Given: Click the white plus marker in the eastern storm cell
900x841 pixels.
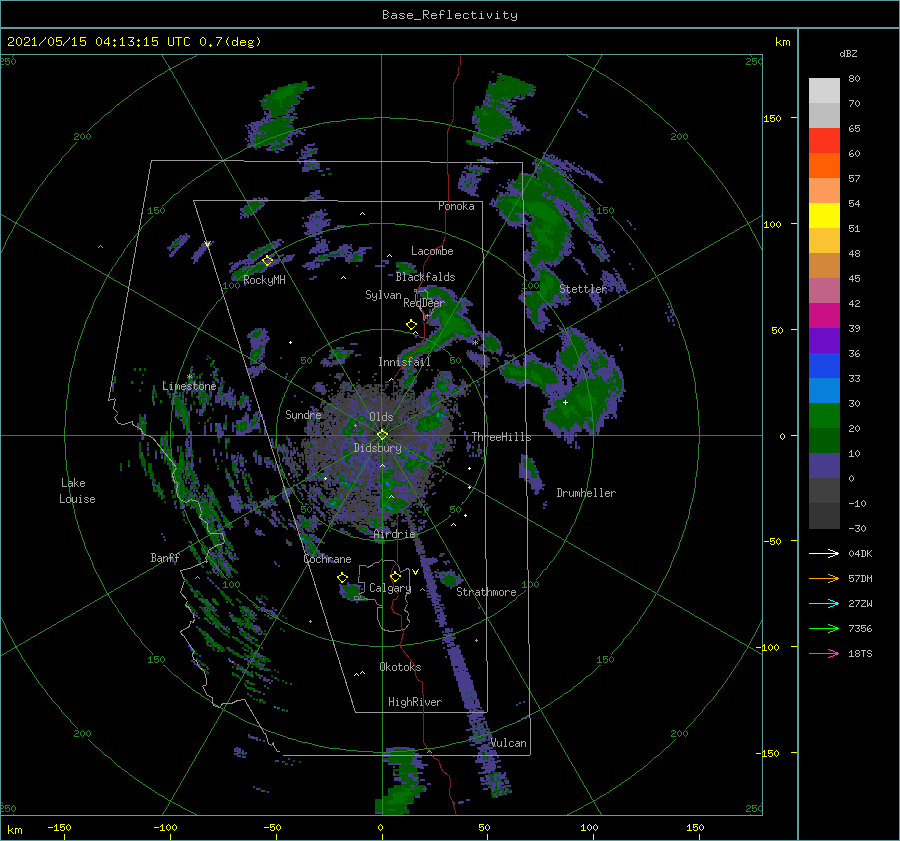Looking at the screenshot, I should [565, 402].
